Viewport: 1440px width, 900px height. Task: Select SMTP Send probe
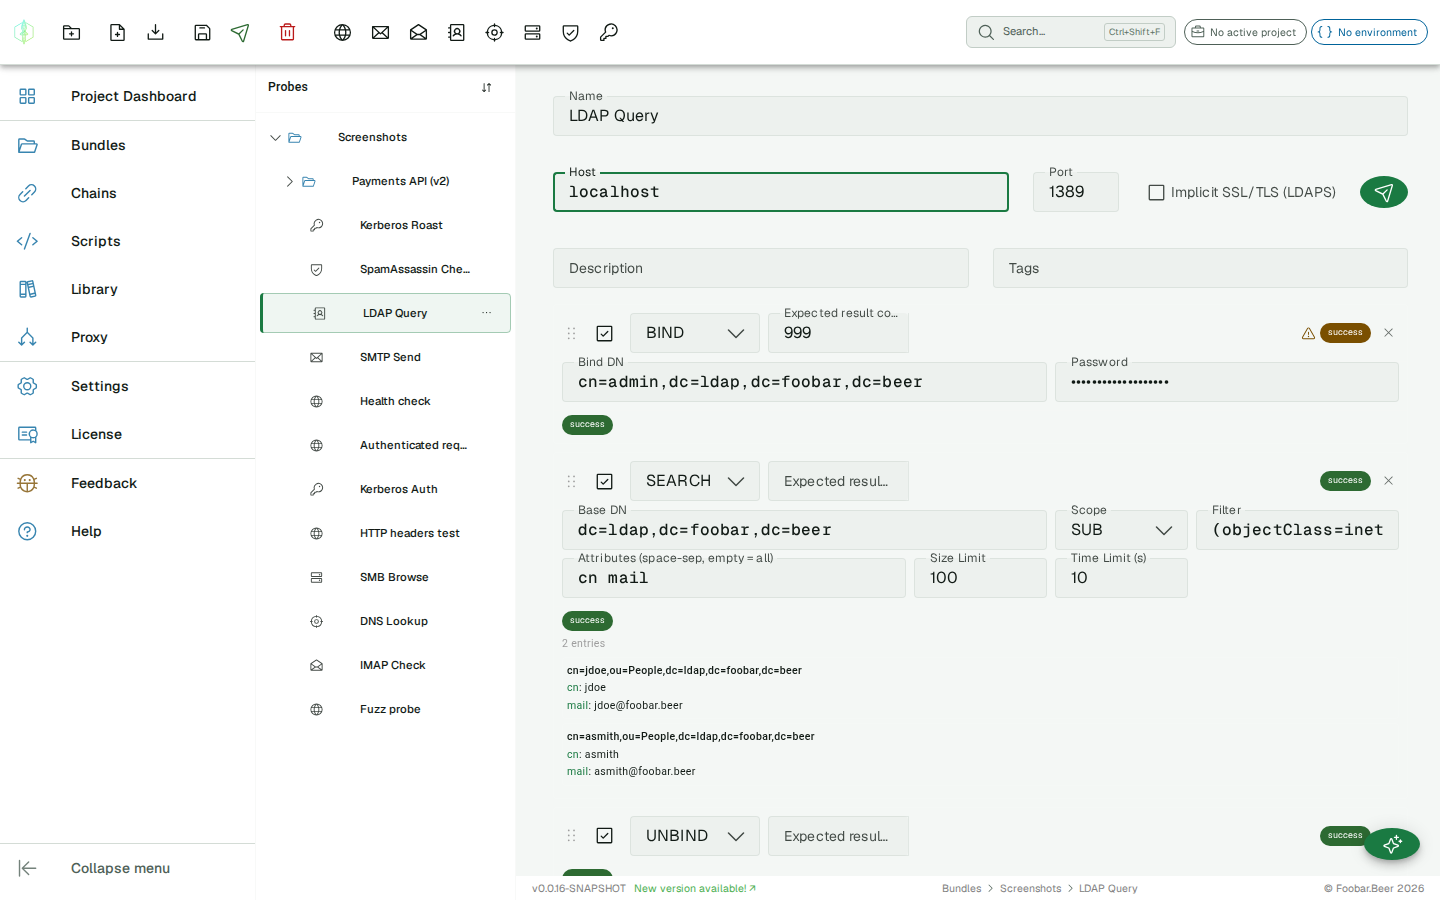[385, 357]
